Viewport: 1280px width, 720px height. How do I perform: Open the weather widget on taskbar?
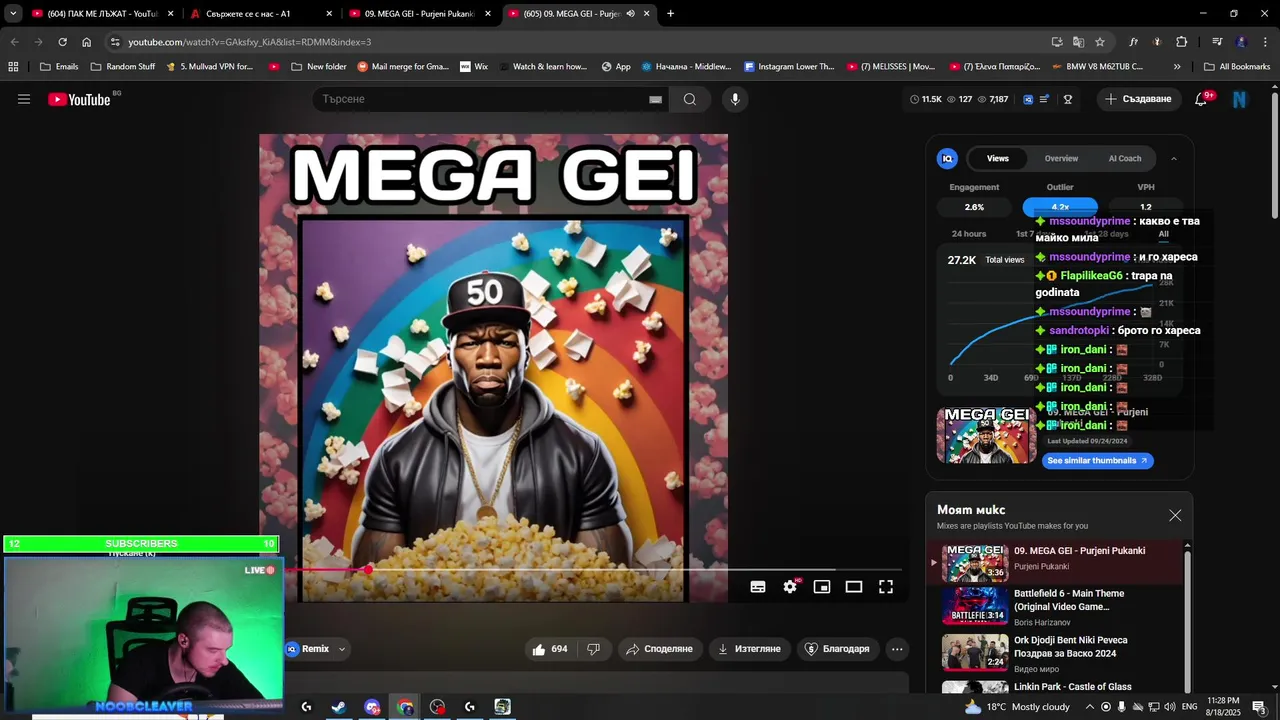click(x=1017, y=707)
